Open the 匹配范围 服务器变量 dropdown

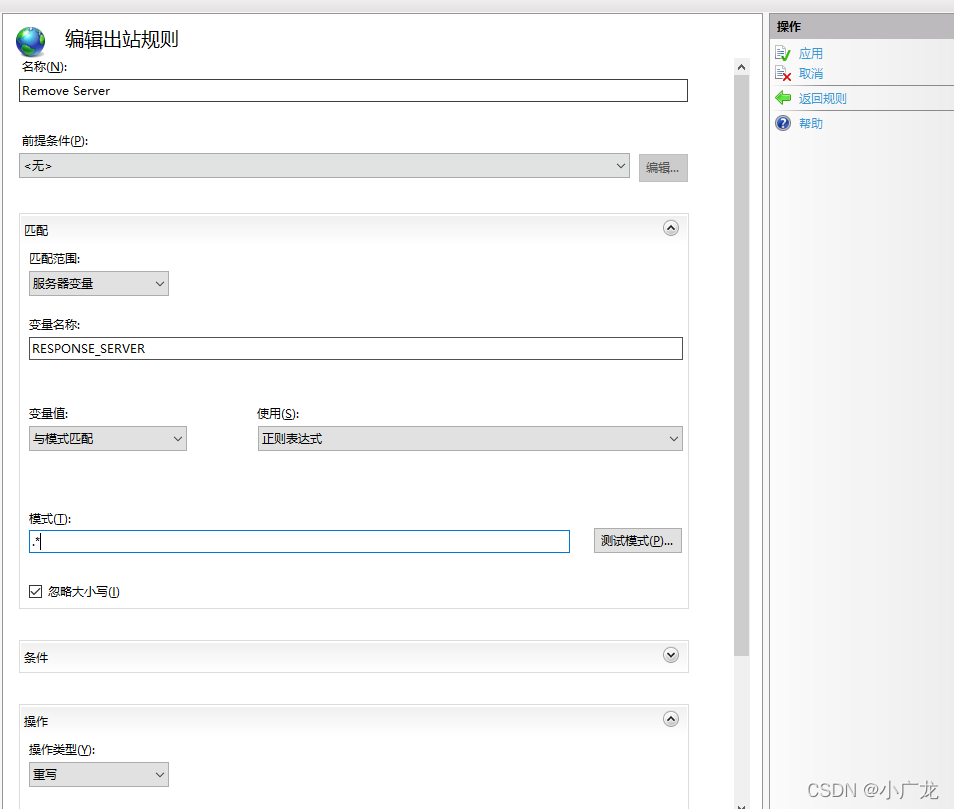coord(99,283)
